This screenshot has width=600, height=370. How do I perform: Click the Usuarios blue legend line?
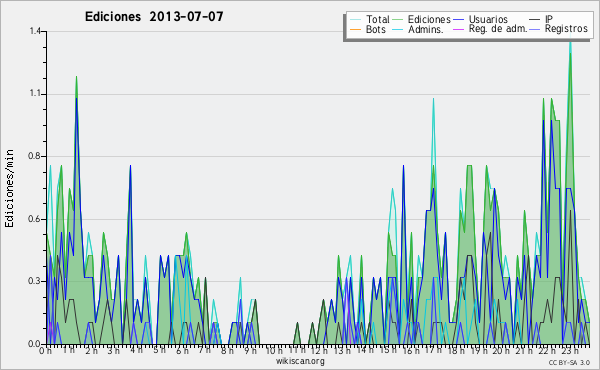(458, 20)
